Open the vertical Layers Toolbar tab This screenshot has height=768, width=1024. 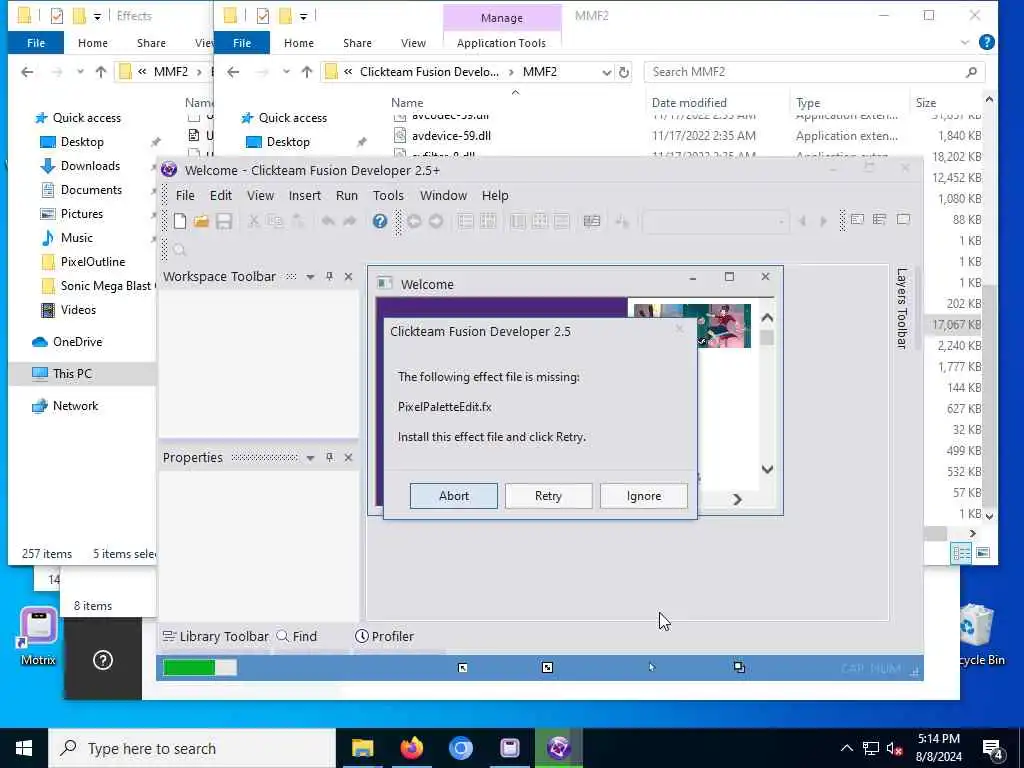[902, 308]
